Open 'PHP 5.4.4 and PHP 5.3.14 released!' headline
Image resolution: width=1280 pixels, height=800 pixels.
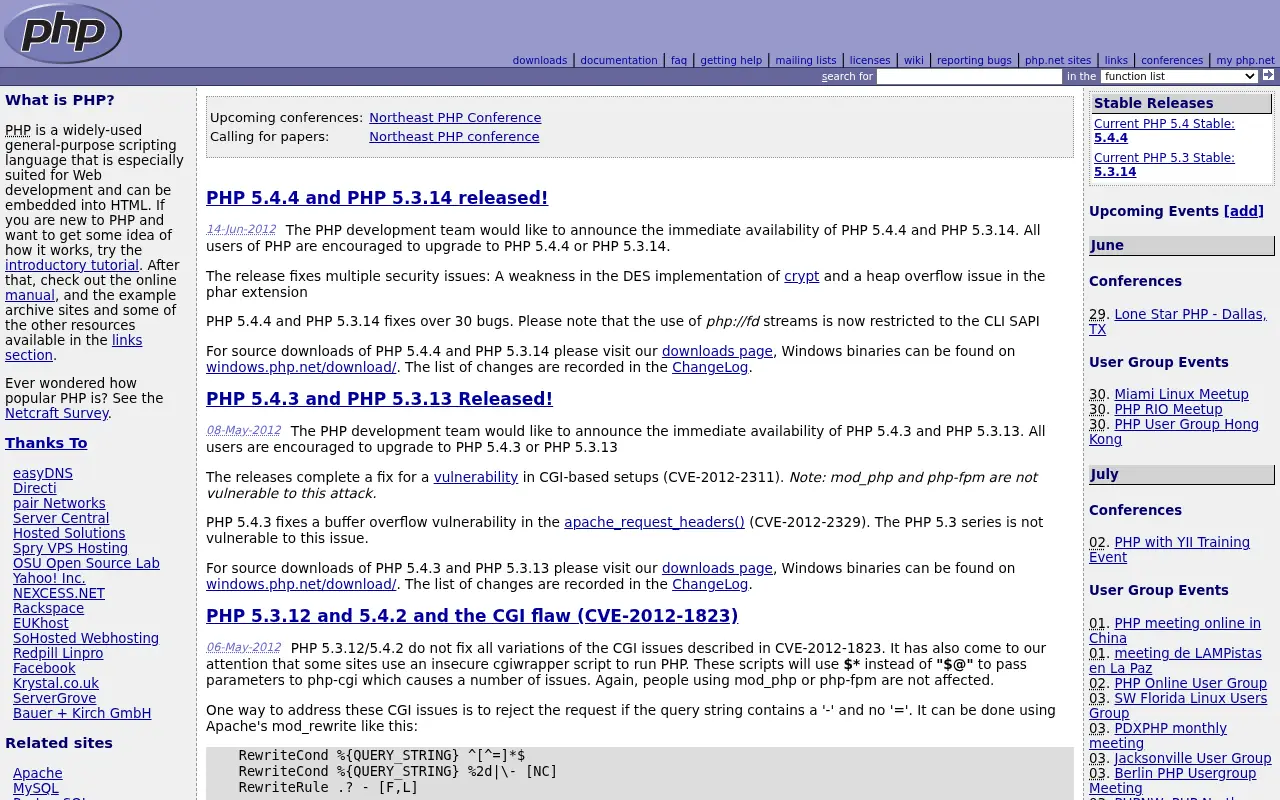click(x=377, y=198)
